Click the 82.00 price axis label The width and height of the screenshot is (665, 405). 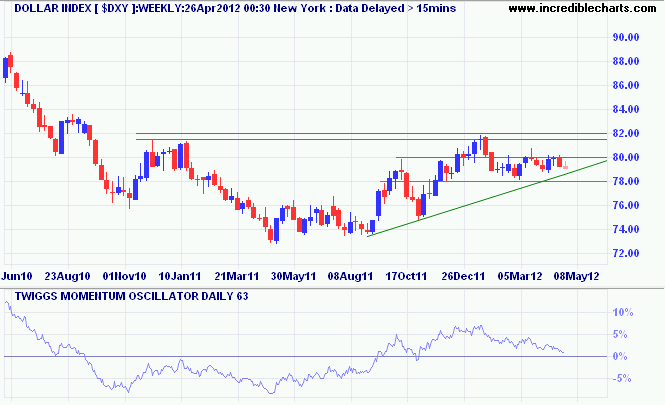coord(626,133)
